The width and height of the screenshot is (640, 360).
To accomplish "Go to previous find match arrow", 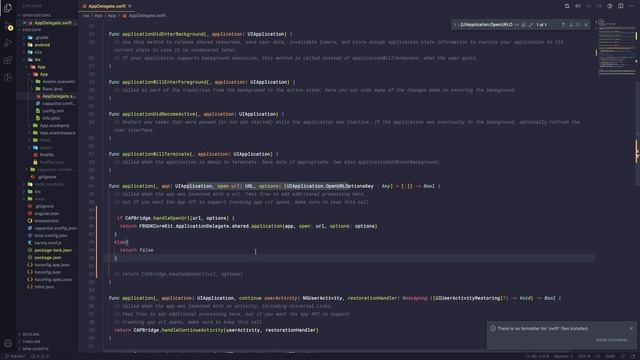I will coord(563,25).
